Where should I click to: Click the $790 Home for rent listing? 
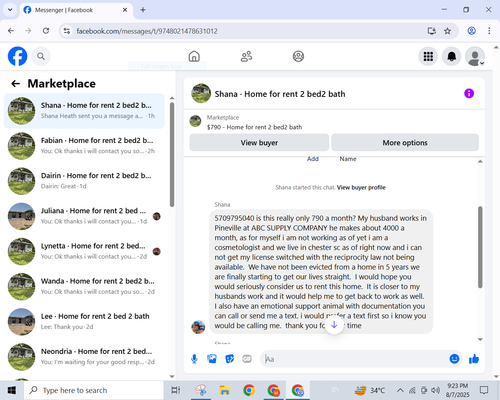(254, 127)
